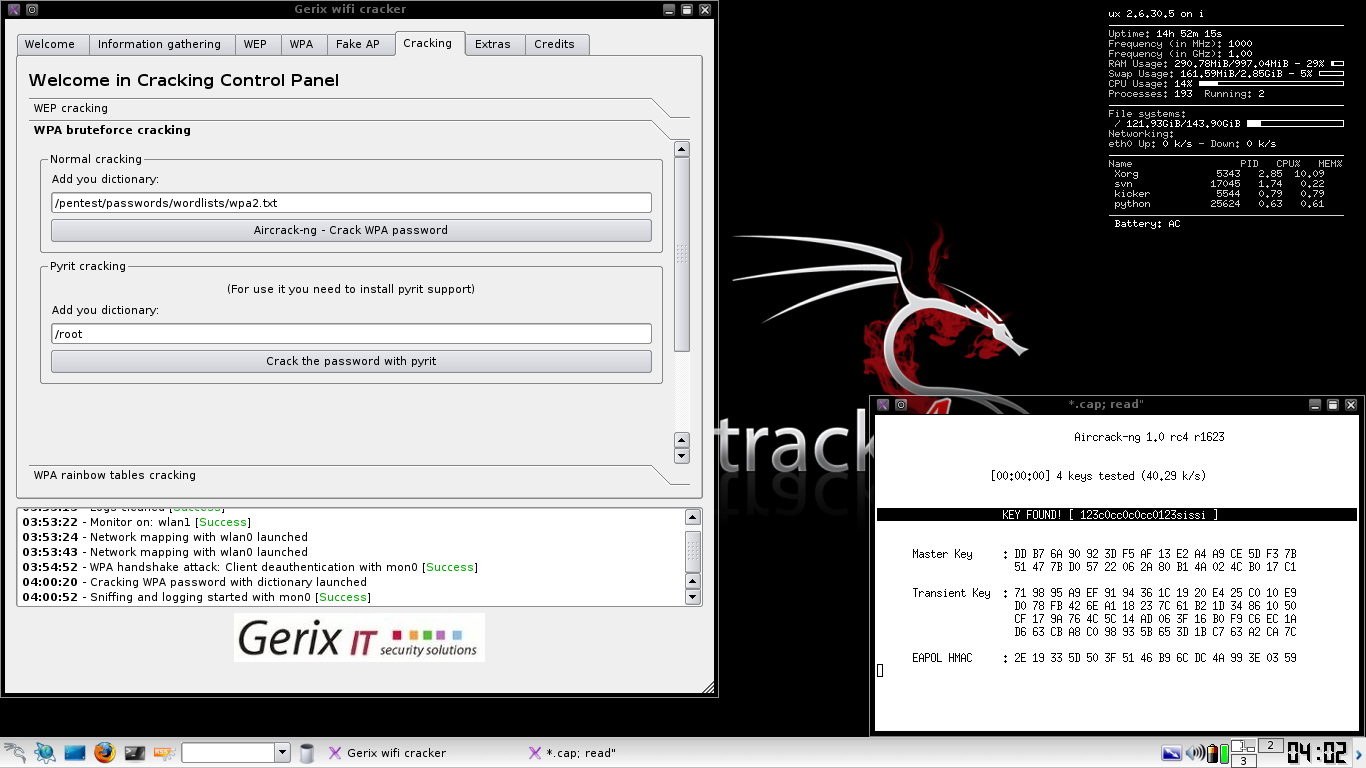This screenshot has height=768, width=1366.
Task: Open the trash can icon in taskbar
Action: [x=307, y=753]
